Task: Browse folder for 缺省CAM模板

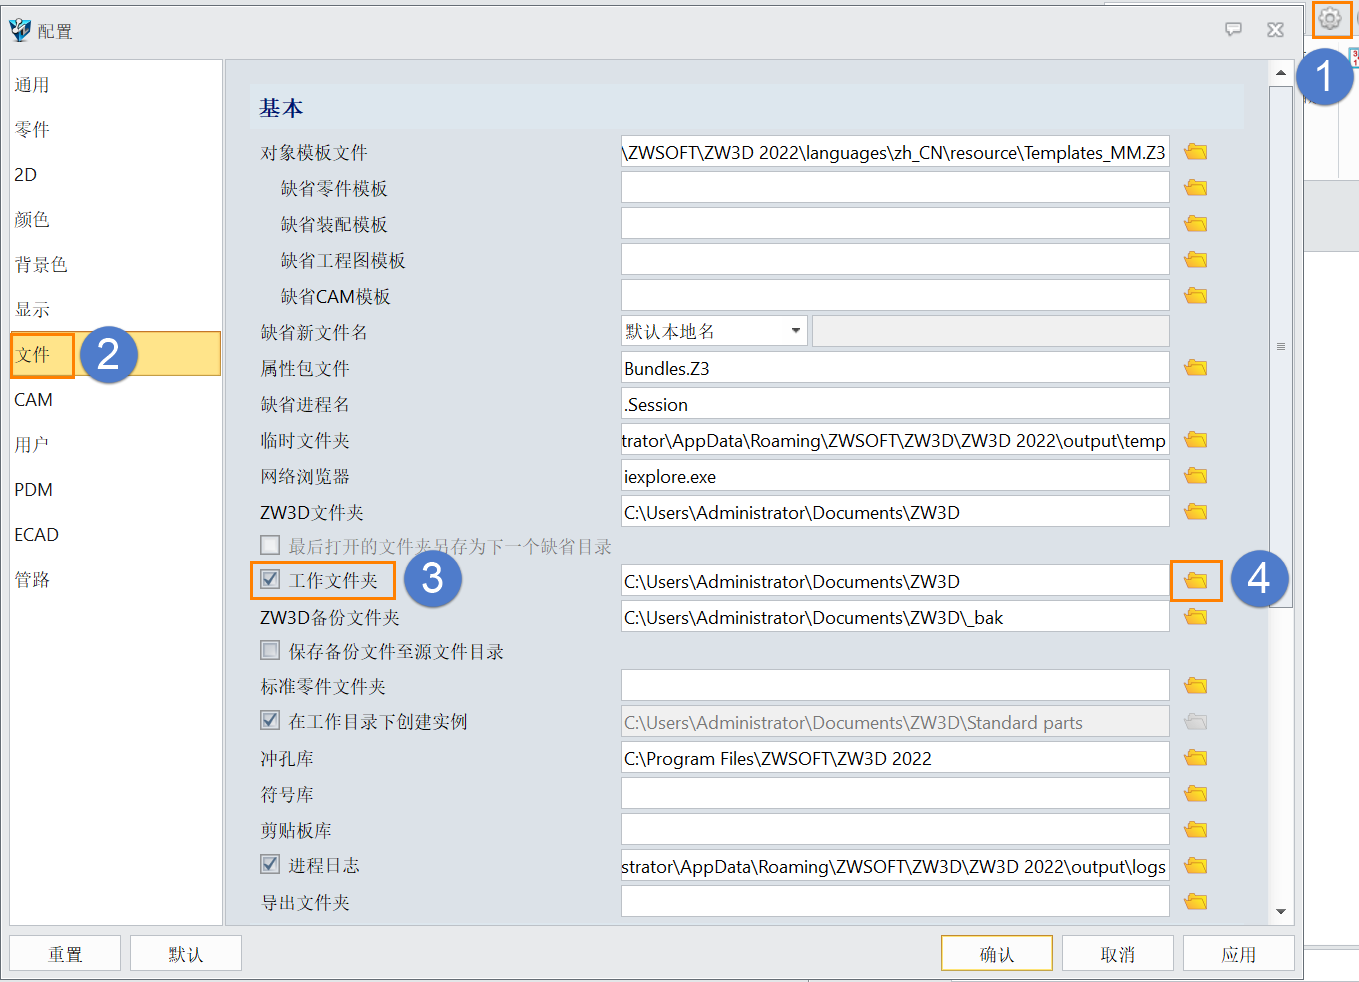Action: (x=1196, y=296)
